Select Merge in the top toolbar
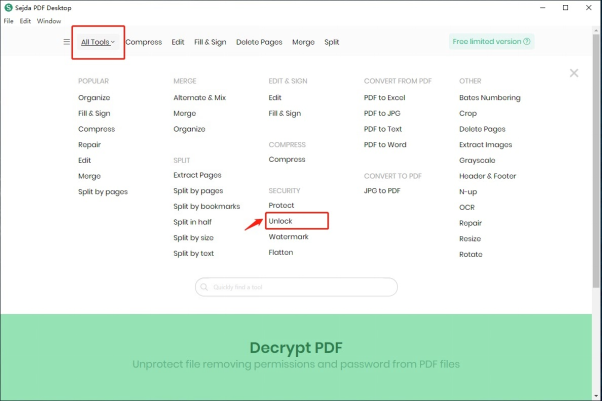 click(303, 42)
